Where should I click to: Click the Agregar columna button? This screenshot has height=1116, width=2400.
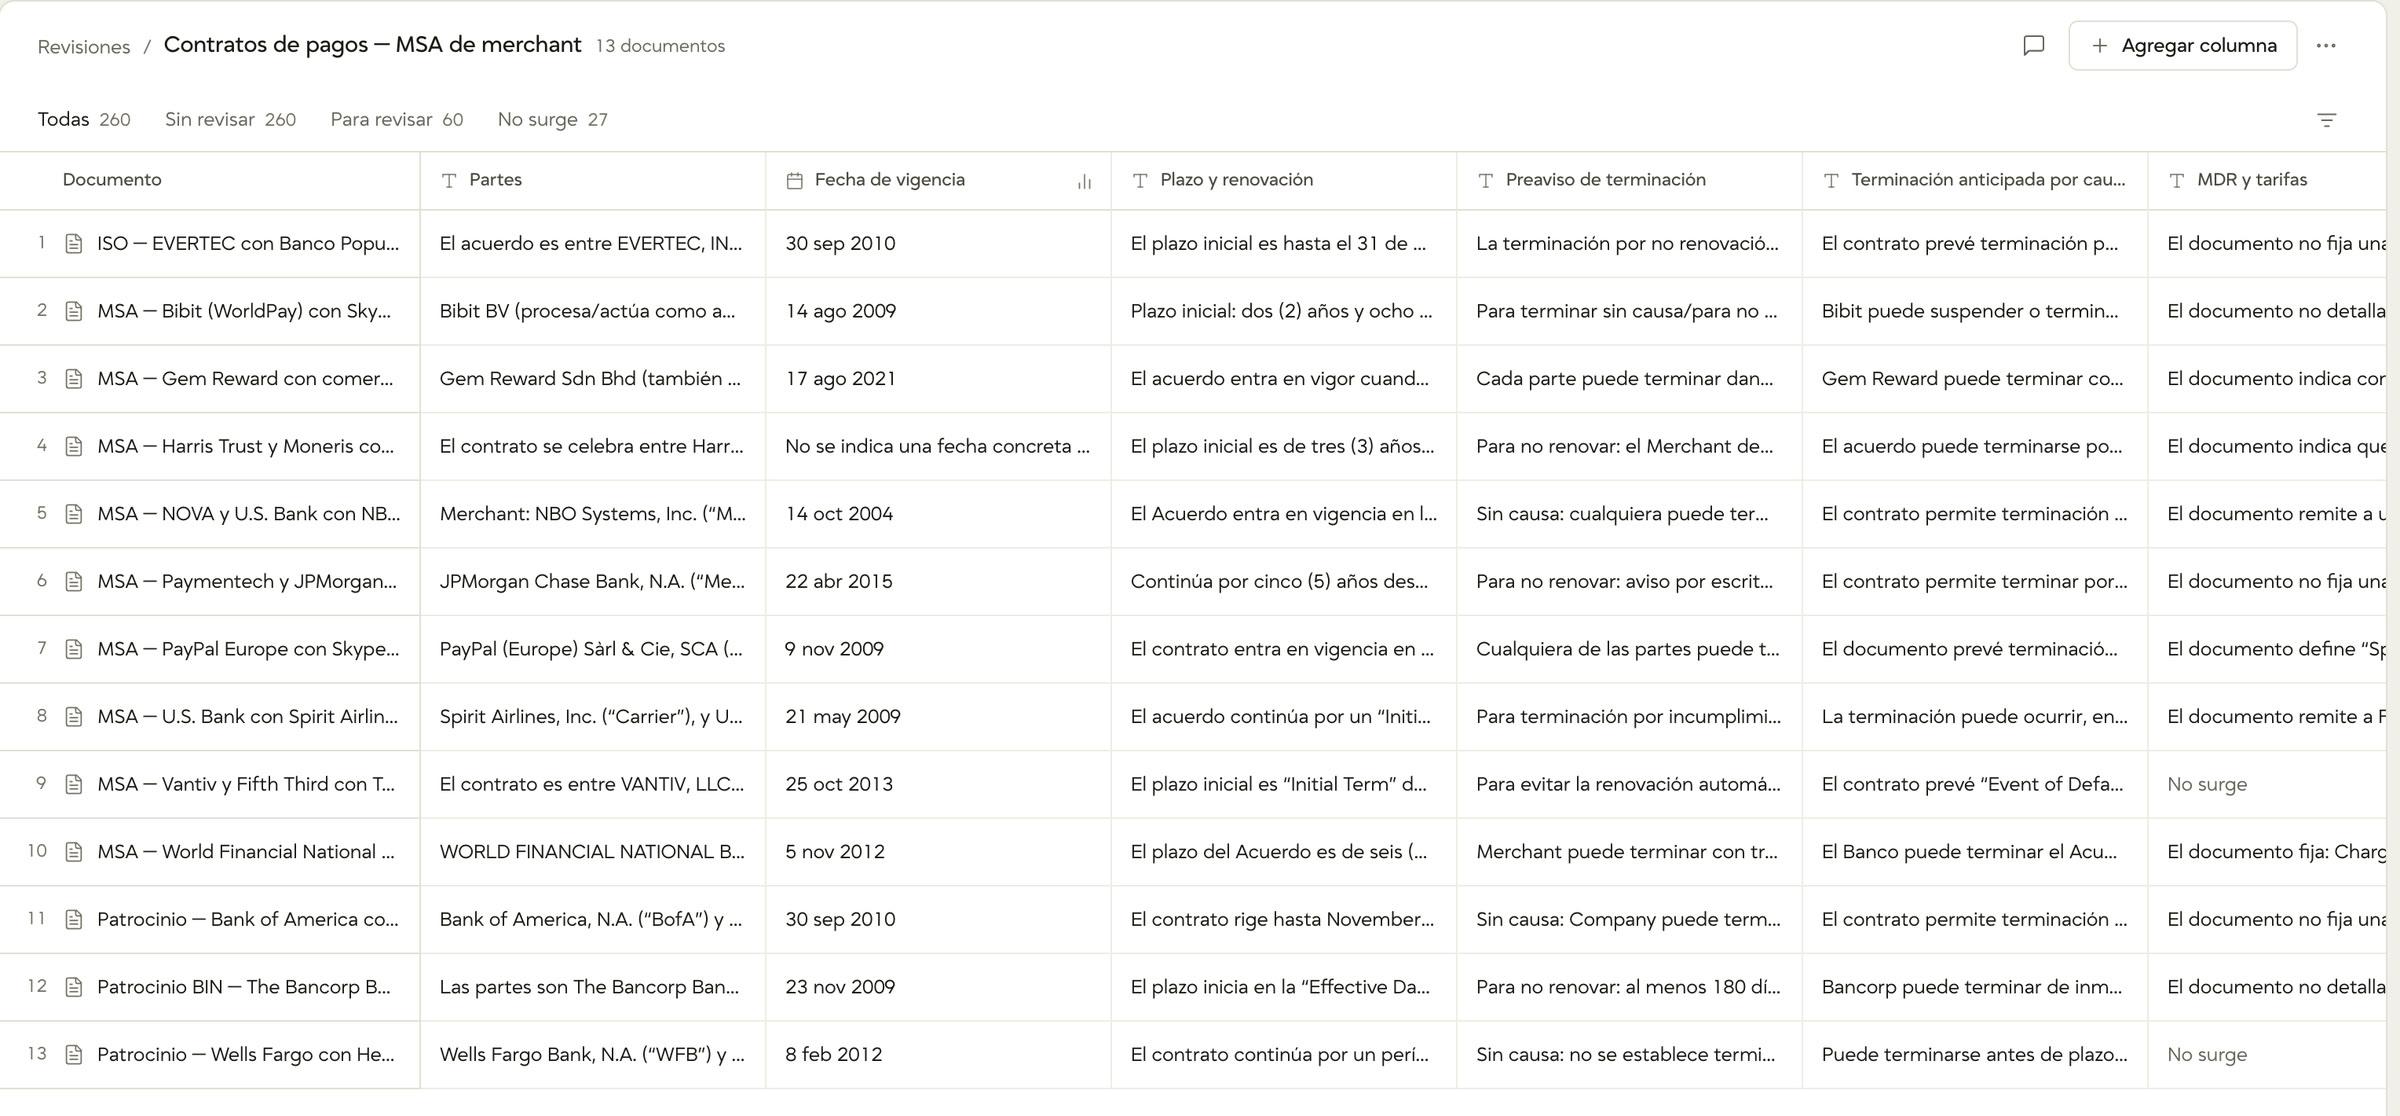pos(2182,45)
